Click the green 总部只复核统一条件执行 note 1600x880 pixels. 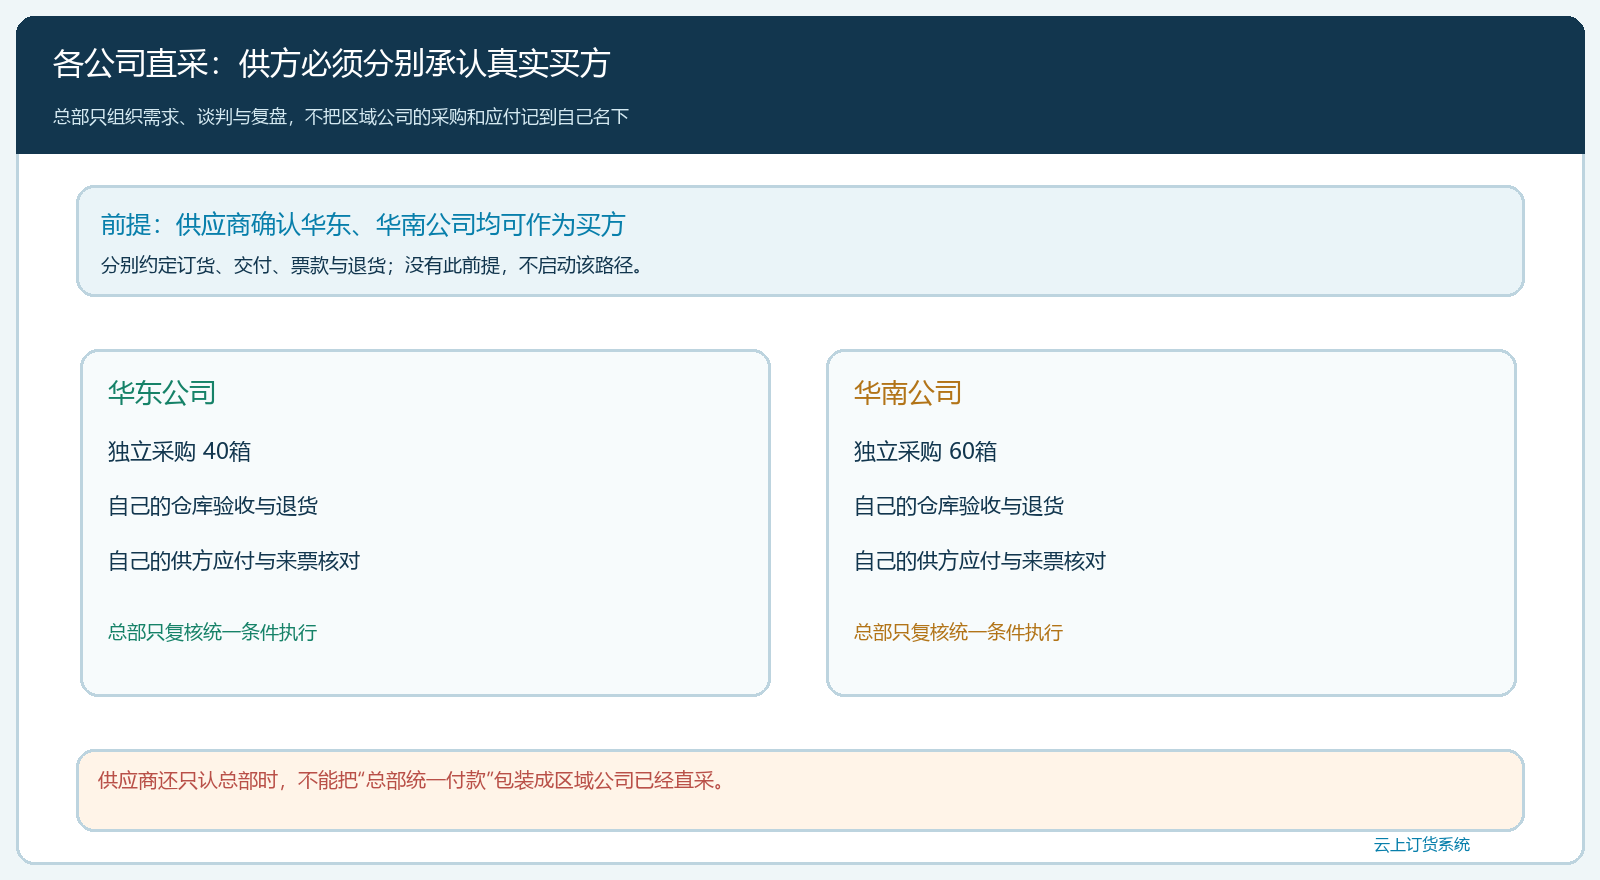pos(212,632)
